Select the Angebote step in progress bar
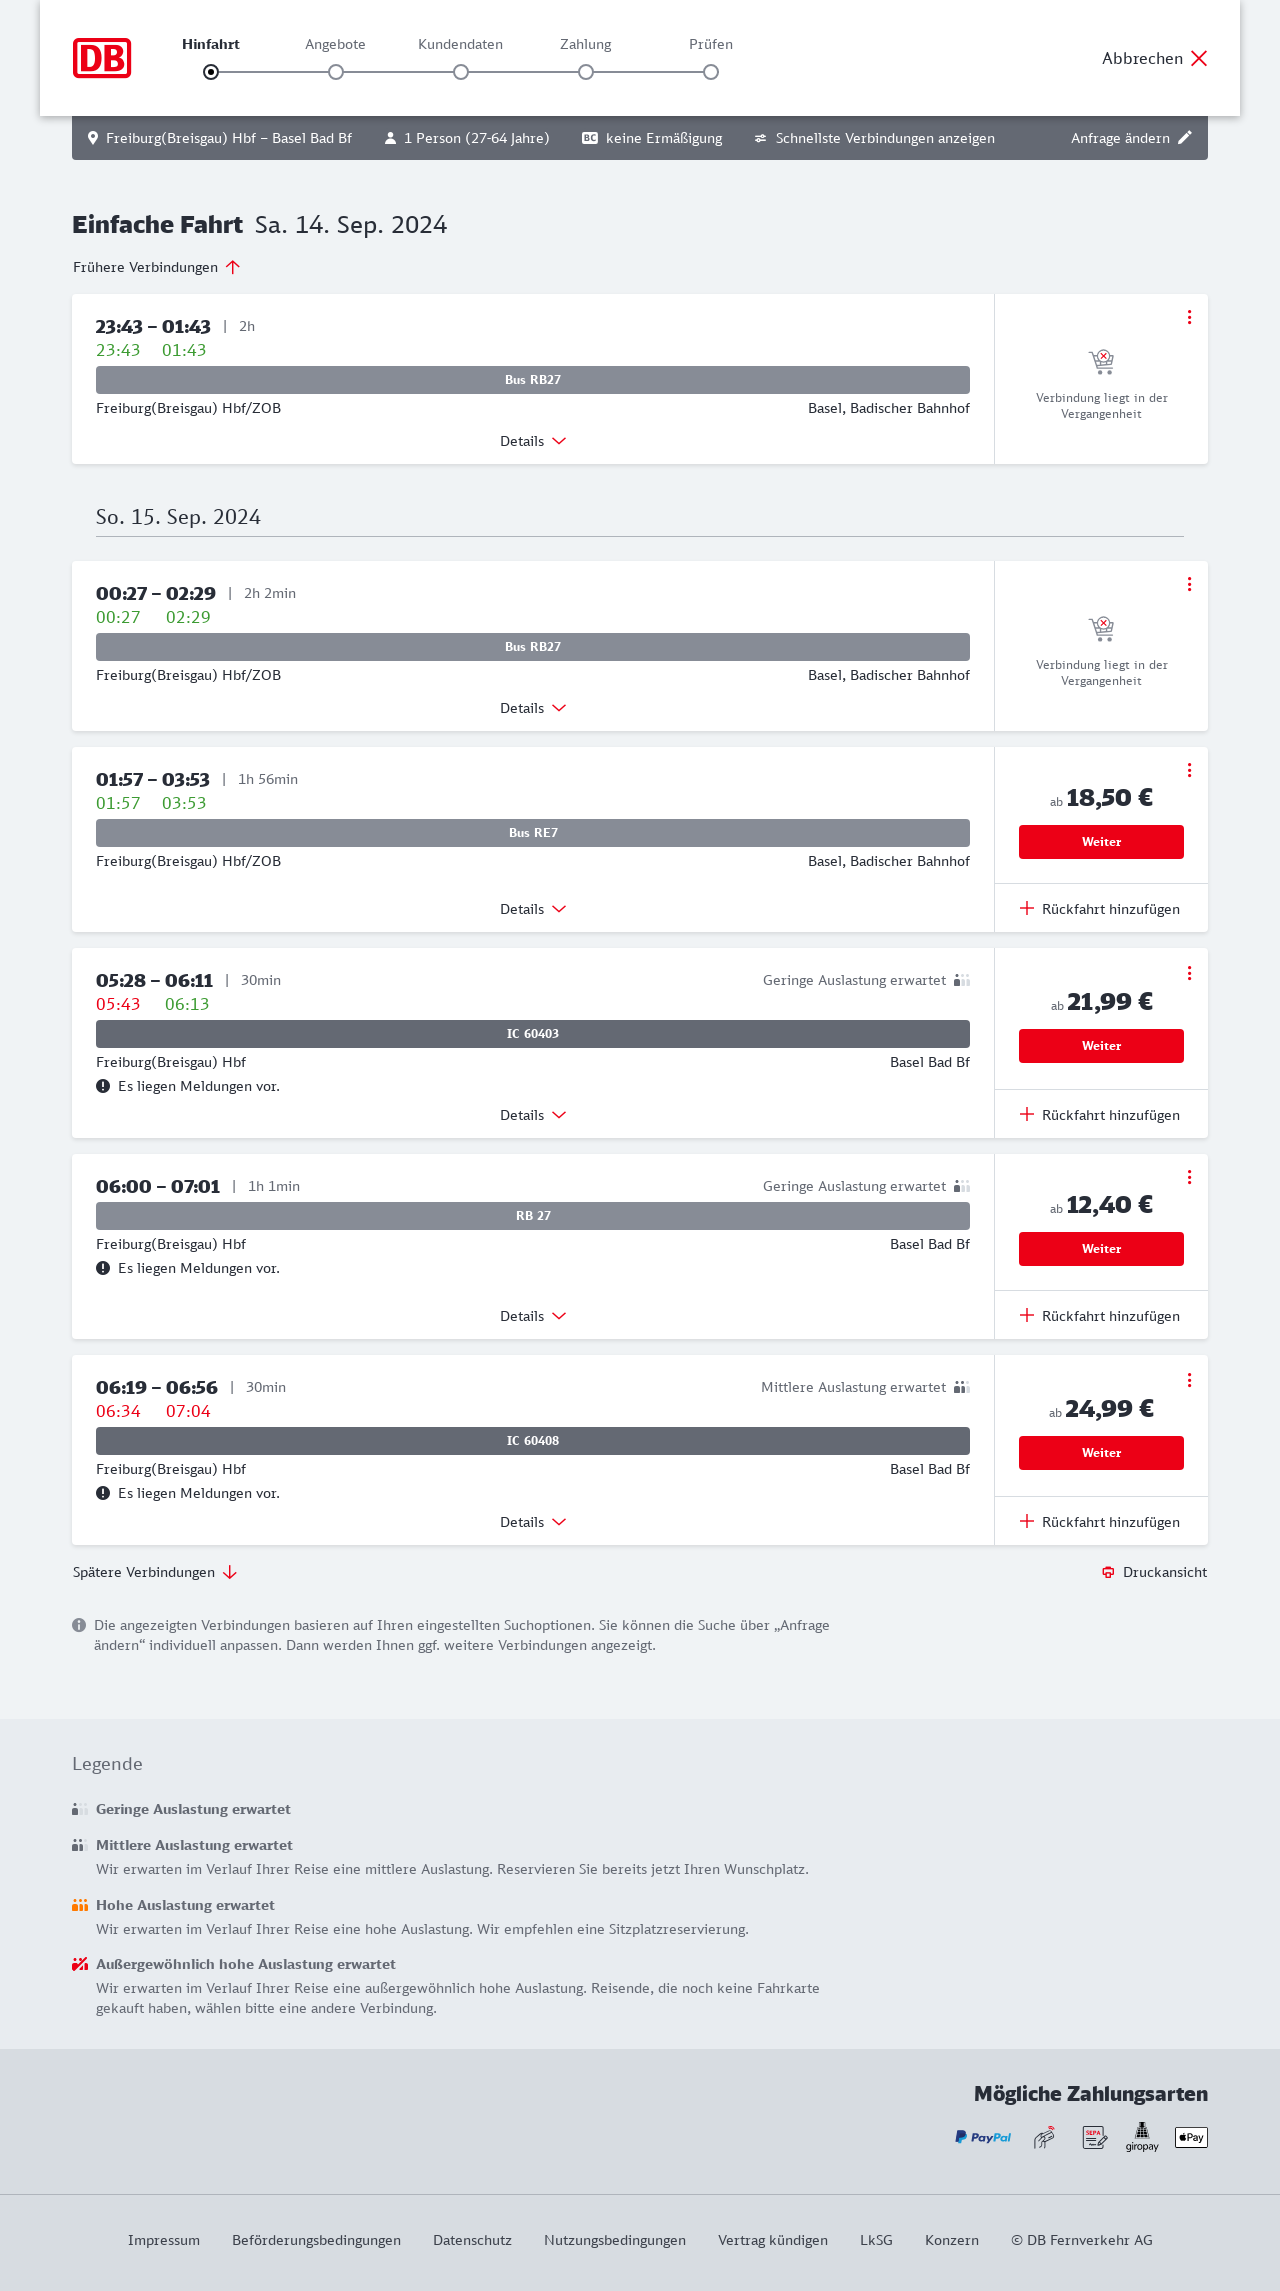 click(x=336, y=72)
